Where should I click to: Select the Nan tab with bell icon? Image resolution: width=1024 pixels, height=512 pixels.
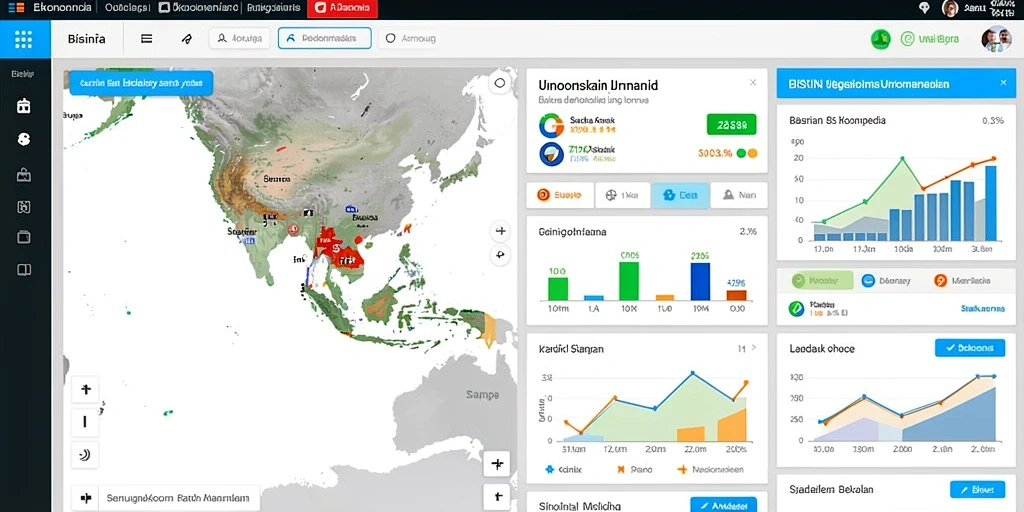point(739,195)
